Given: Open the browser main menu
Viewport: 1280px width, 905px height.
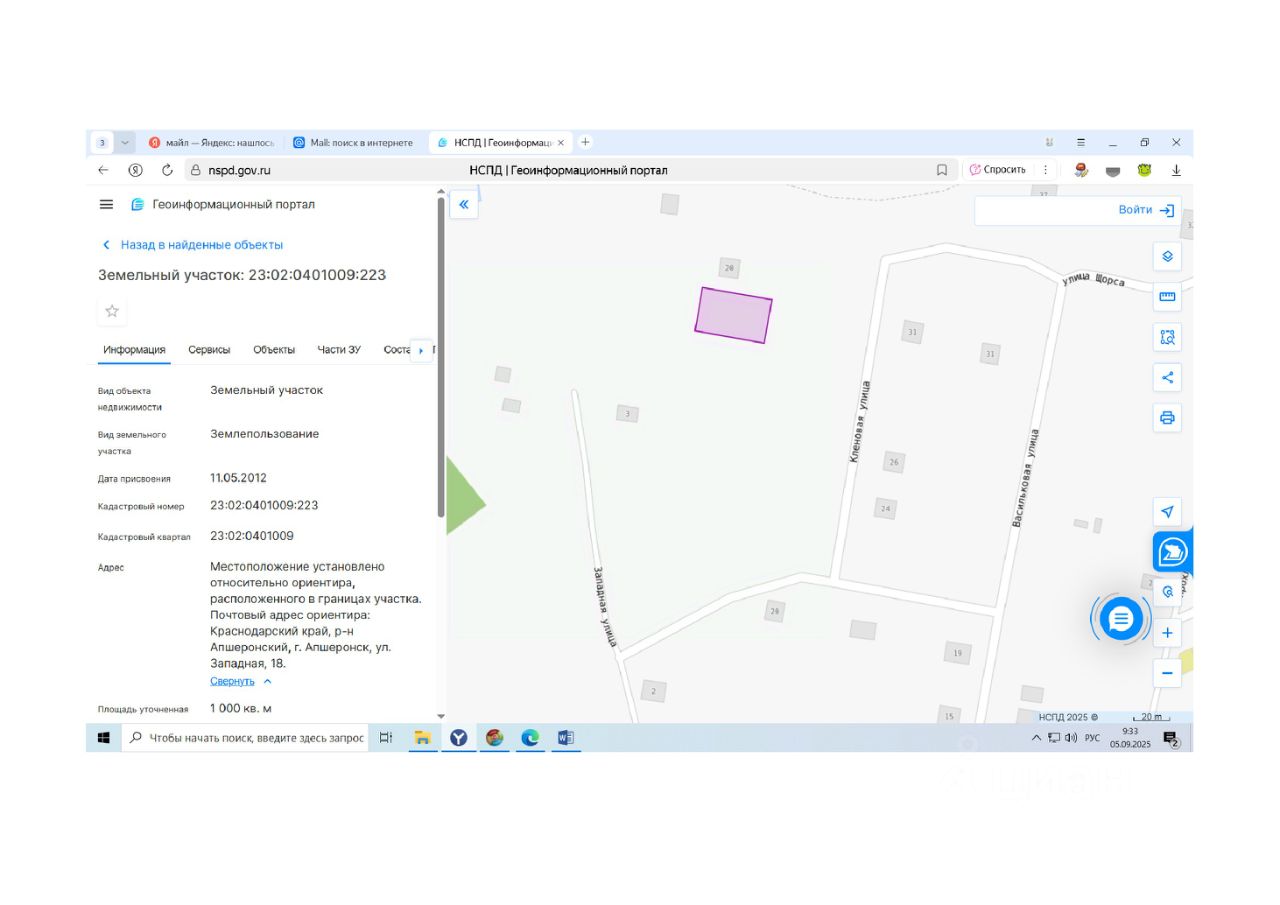Looking at the screenshot, I should pyautogui.click(x=1080, y=142).
